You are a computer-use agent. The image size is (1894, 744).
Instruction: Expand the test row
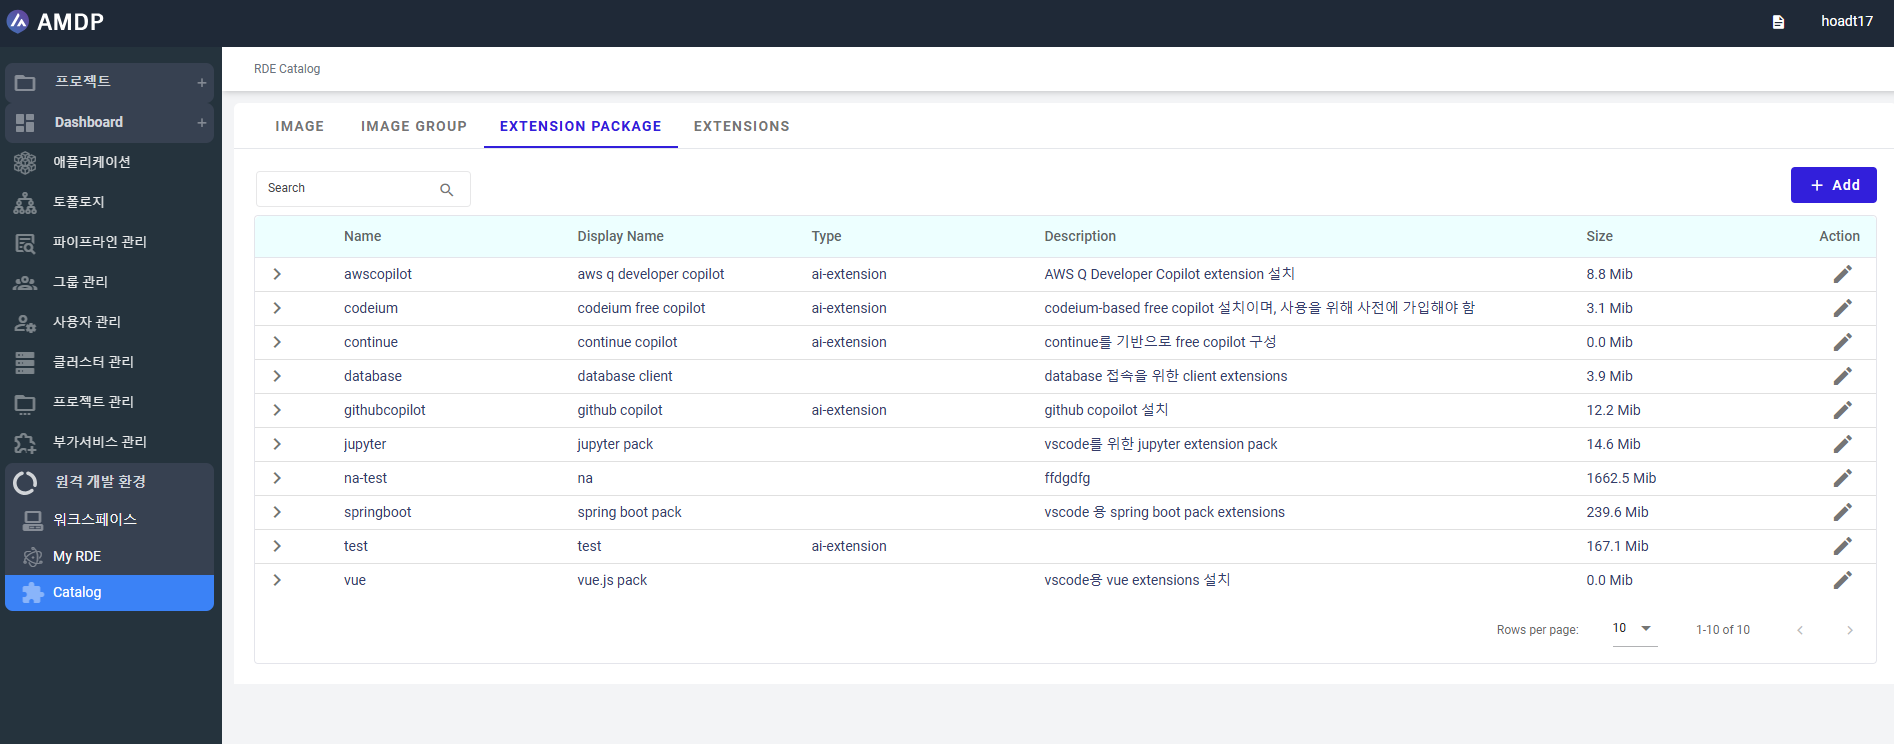coord(277,546)
